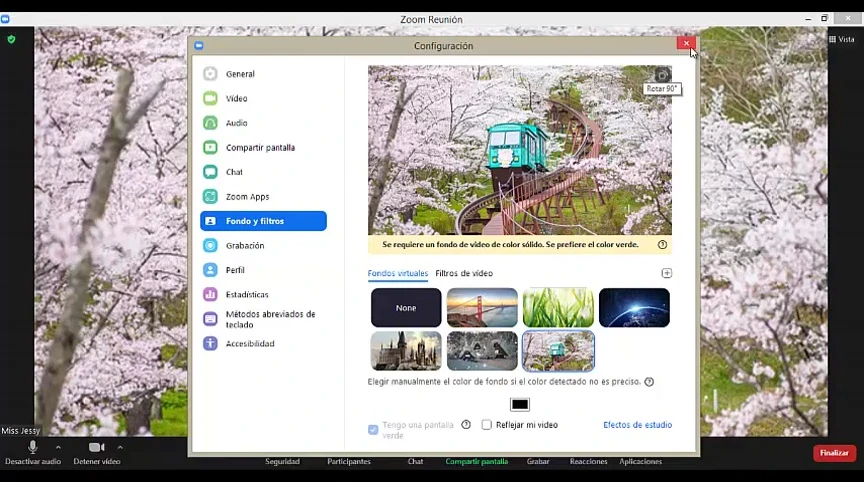The width and height of the screenshot is (864, 482).
Task: Enable the Reflejar mi video checkbox
Action: 487,425
